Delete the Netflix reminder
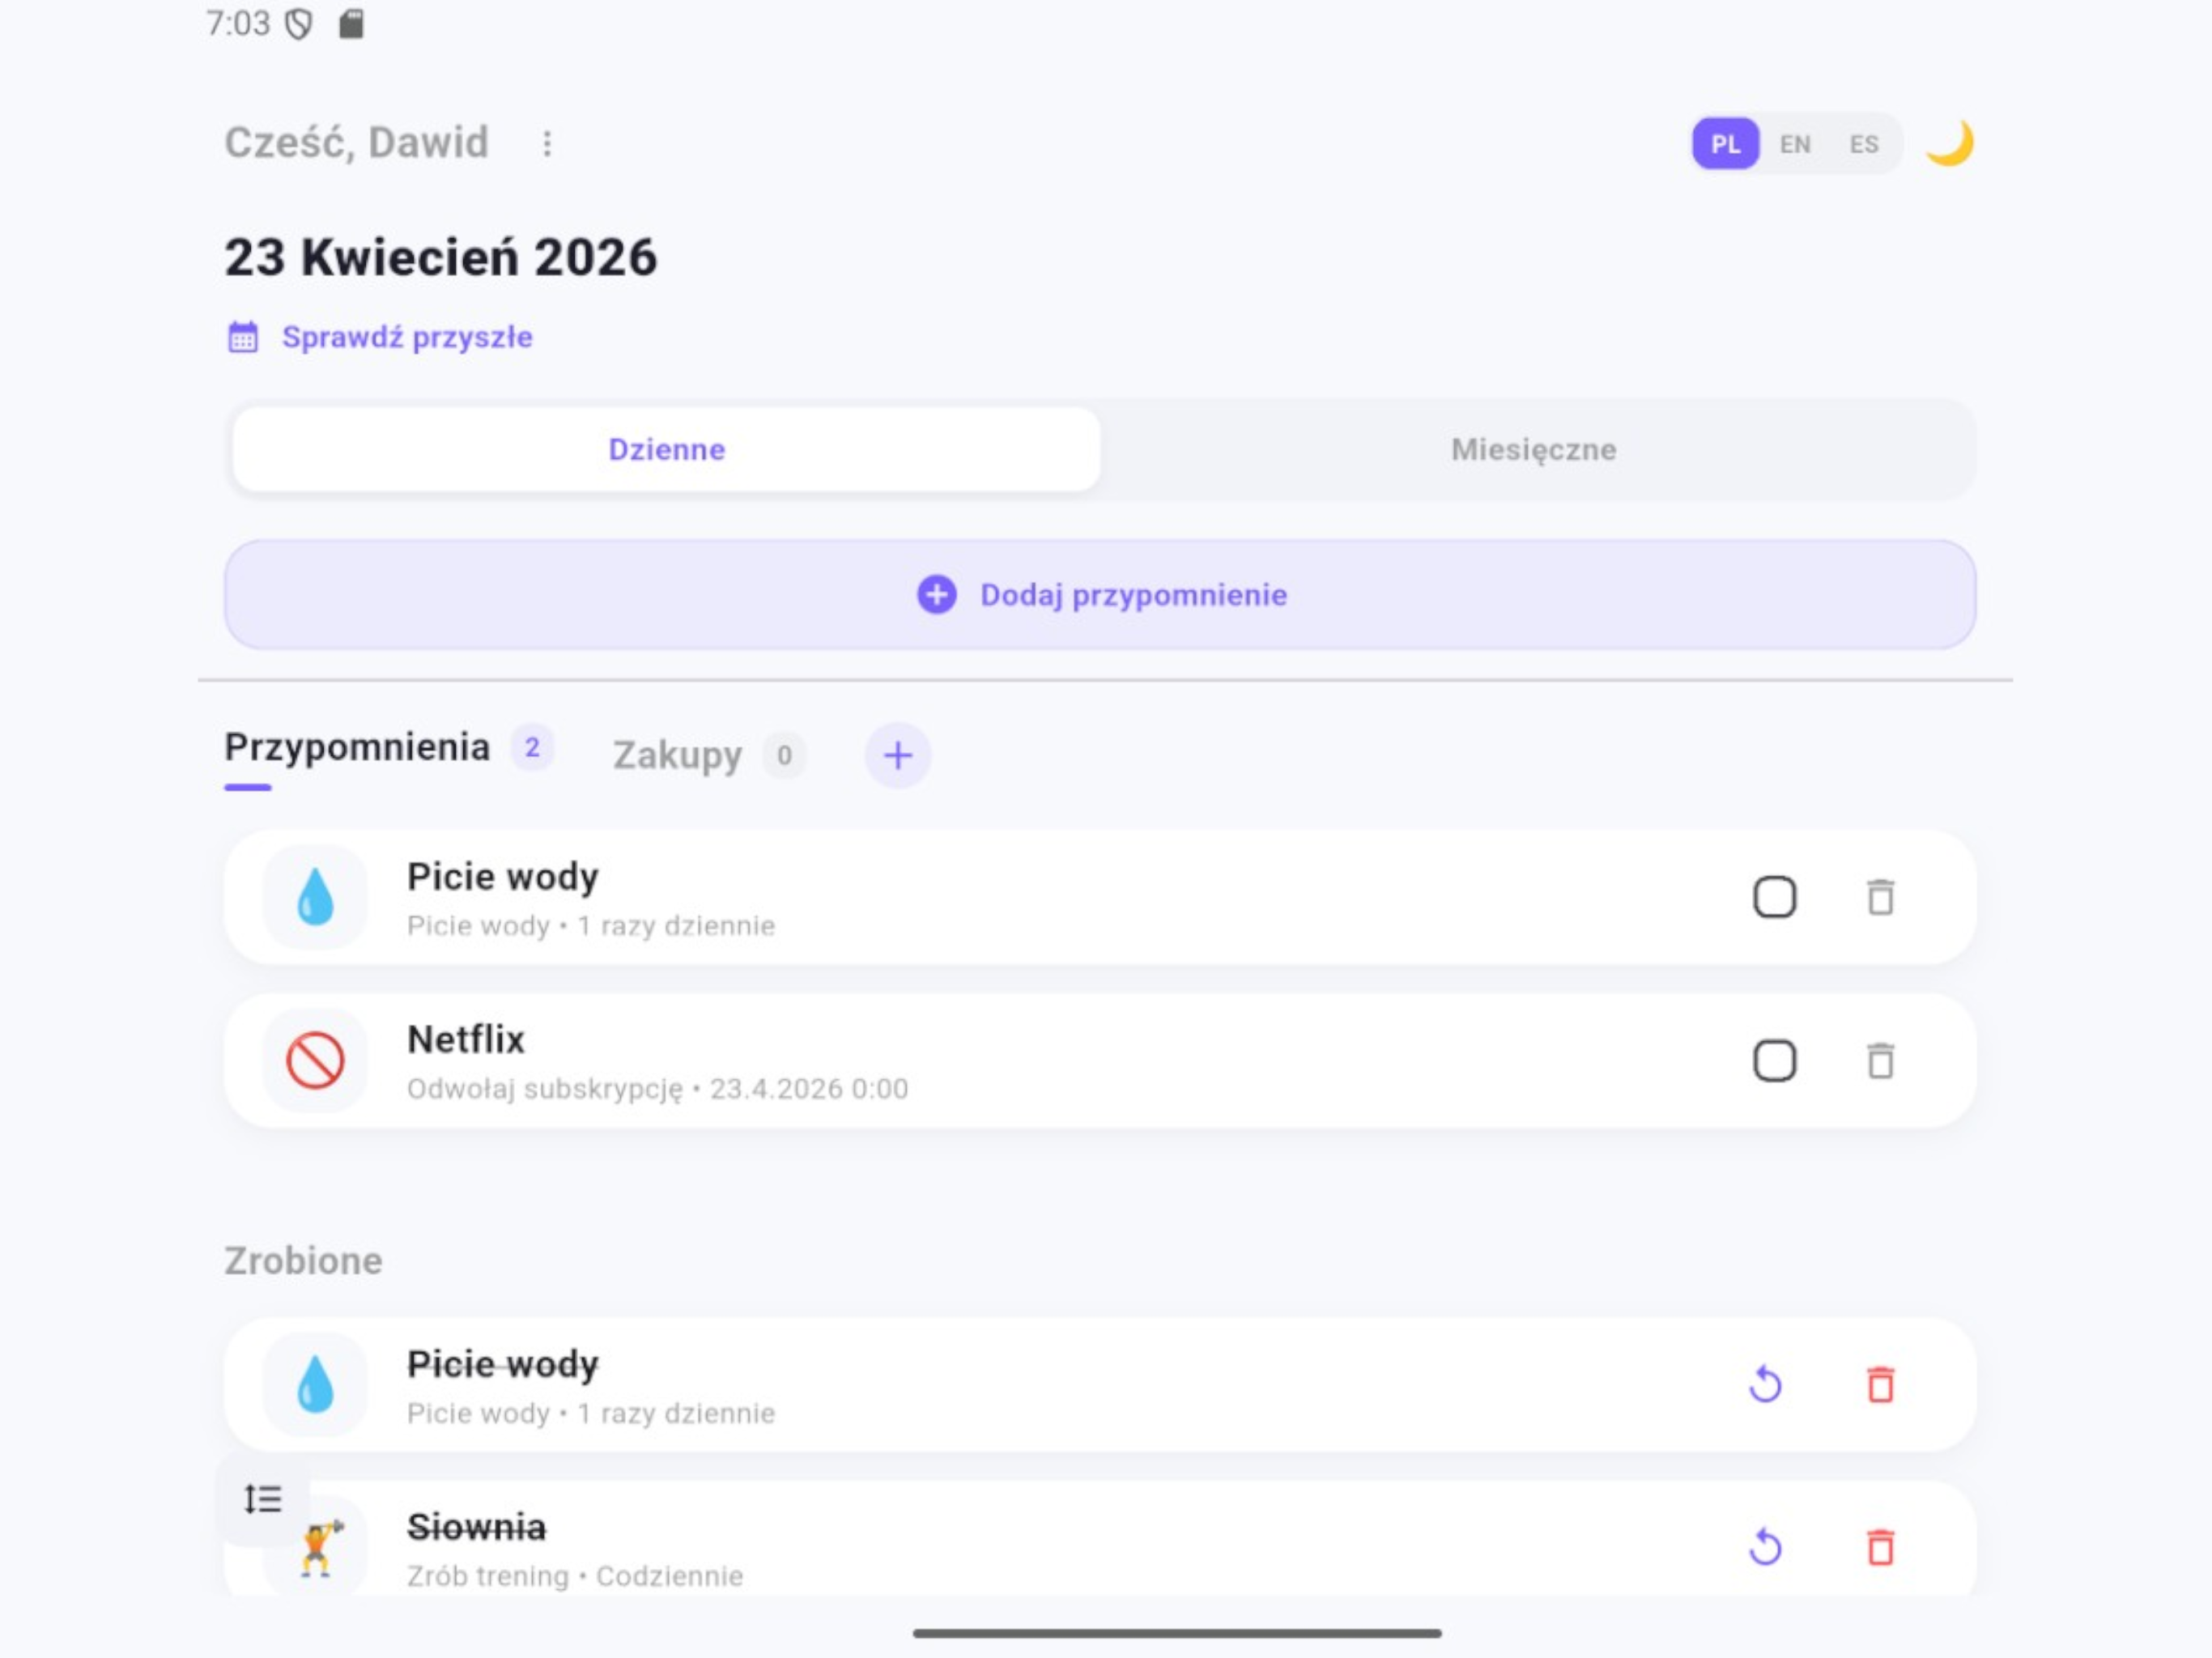Image resolution: width=2212 pixels, height=1658 pixels. pos(1881,1061)
